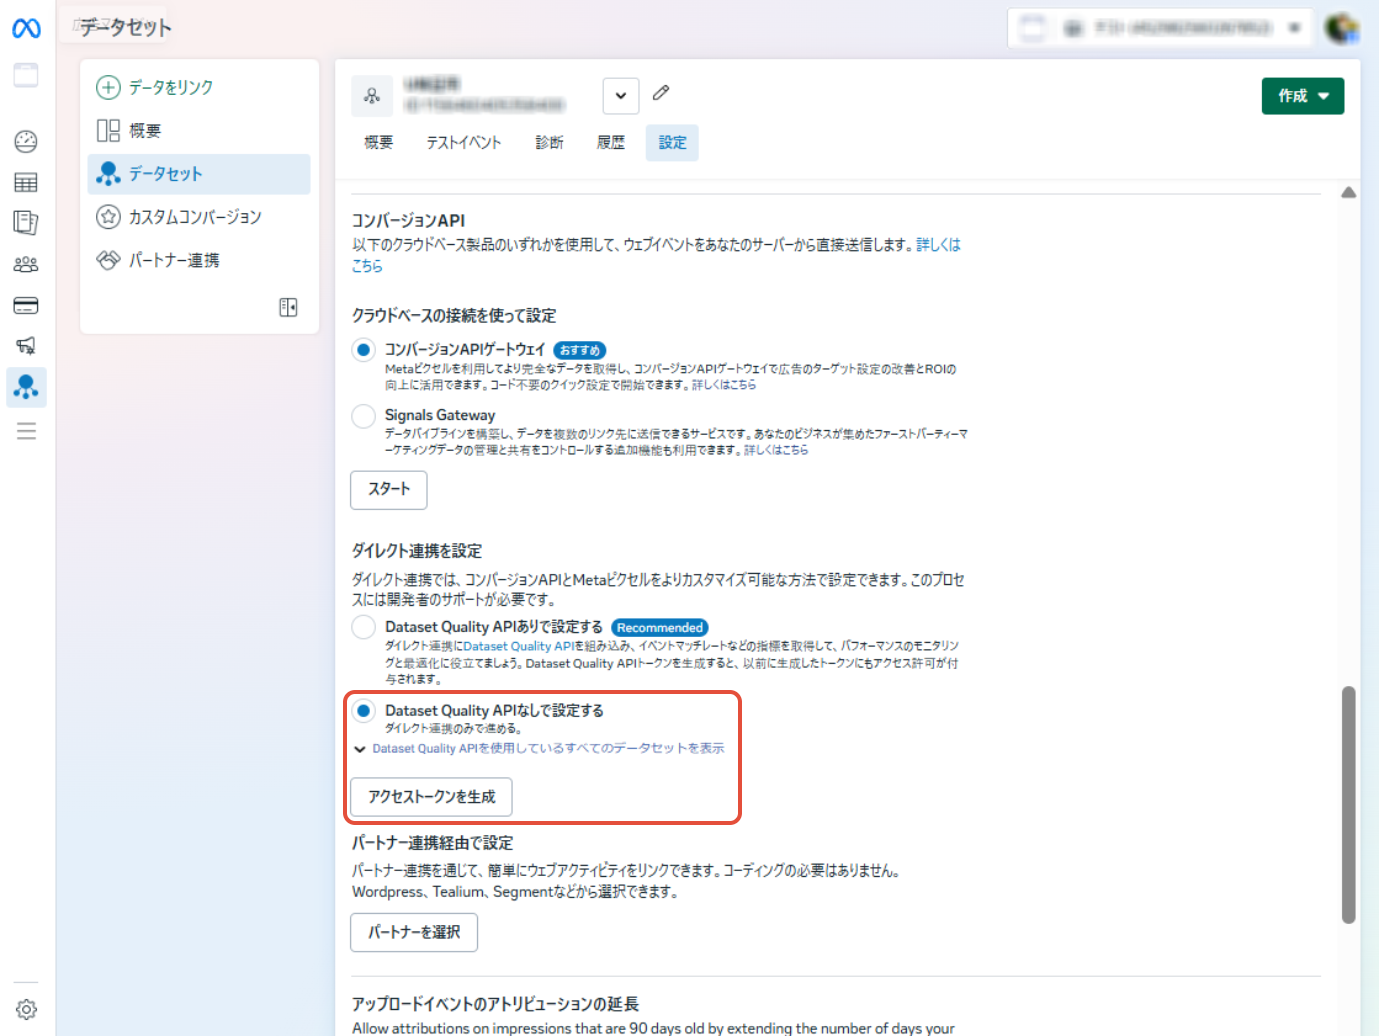Click the megaphone ads icon in left rail
The height and width of the screenshot is (1036, 1379).
tap(26, 346)
